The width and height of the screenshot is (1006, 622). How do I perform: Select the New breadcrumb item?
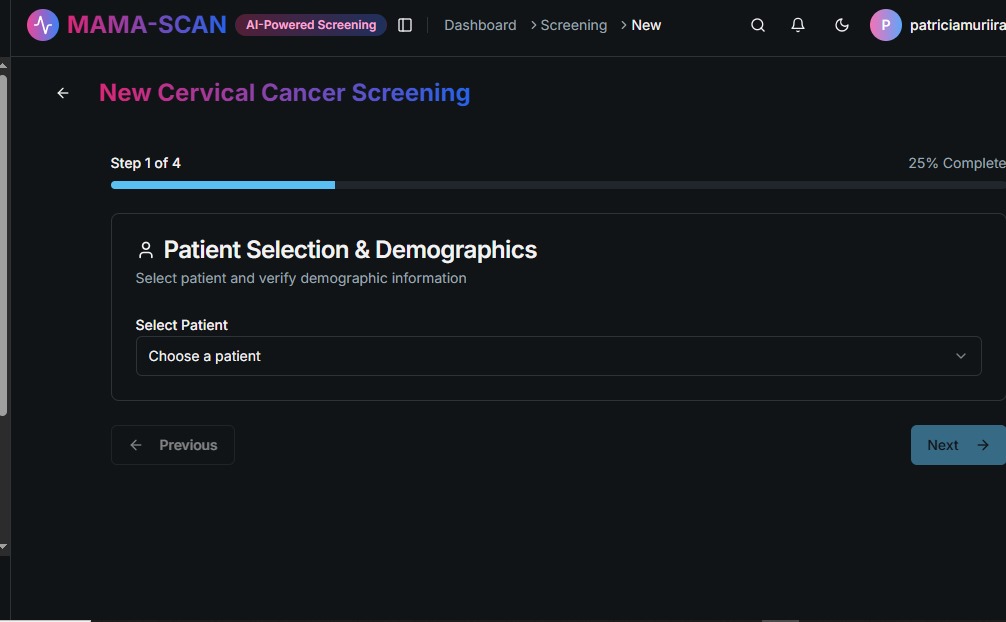pyautogui.click(x=646, y=25)
